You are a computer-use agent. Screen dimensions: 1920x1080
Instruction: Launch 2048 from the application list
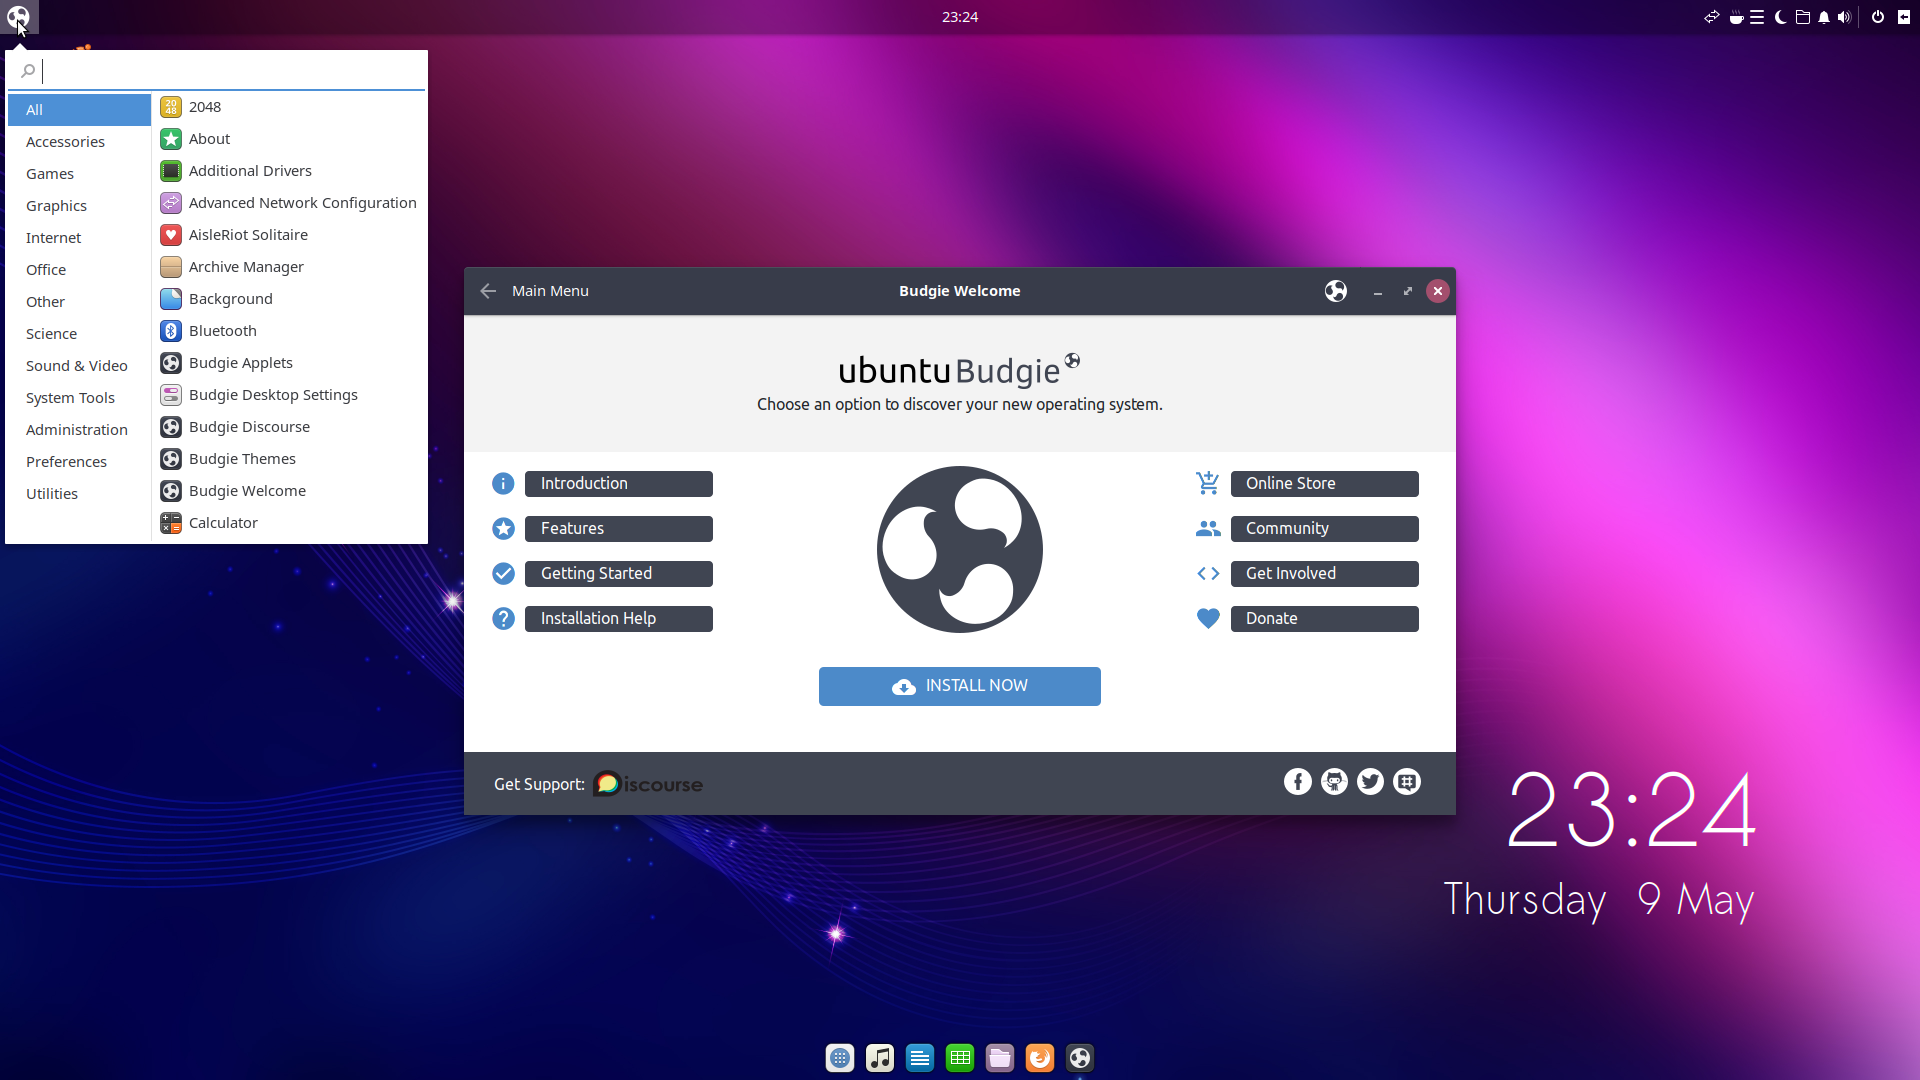click(x=290, y=107)
